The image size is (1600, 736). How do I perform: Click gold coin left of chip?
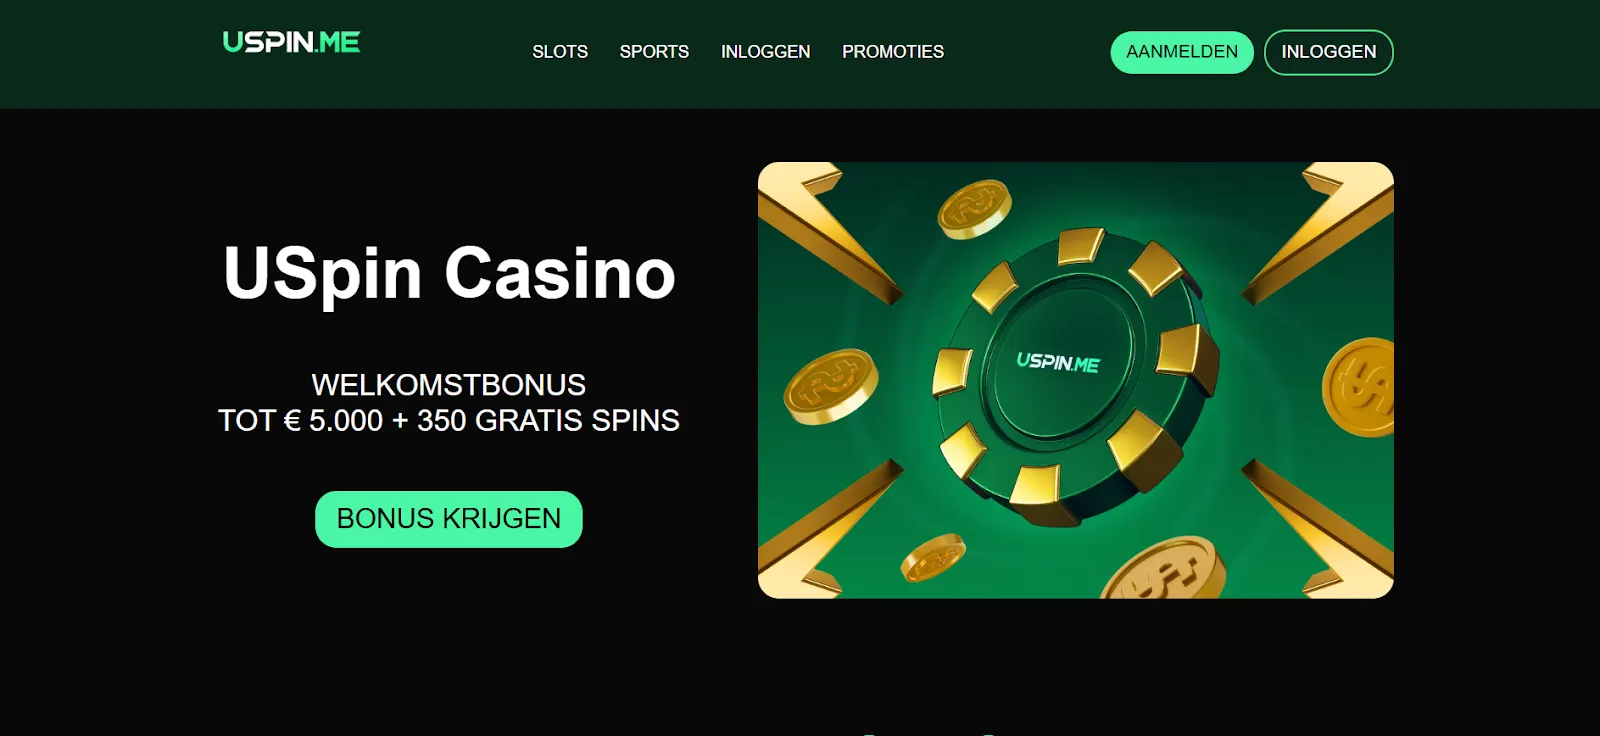tap(830, 387)
